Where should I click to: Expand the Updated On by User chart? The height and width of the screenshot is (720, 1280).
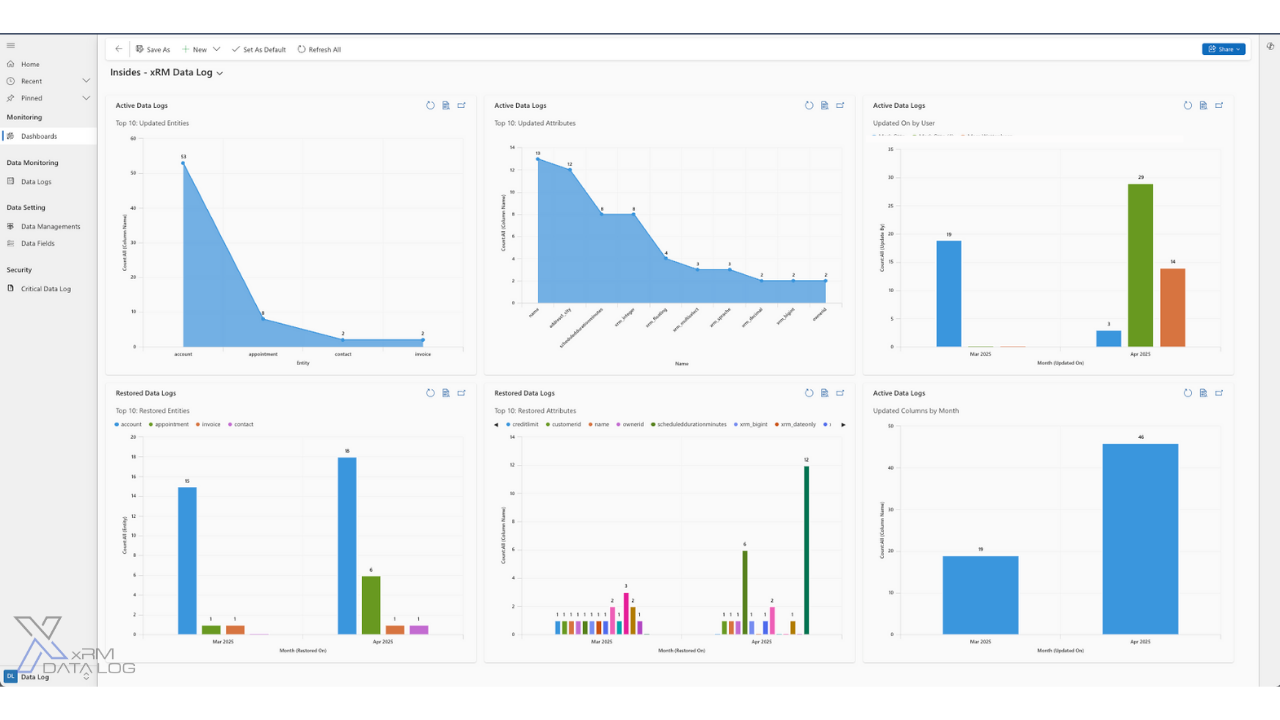[1219, 105]
